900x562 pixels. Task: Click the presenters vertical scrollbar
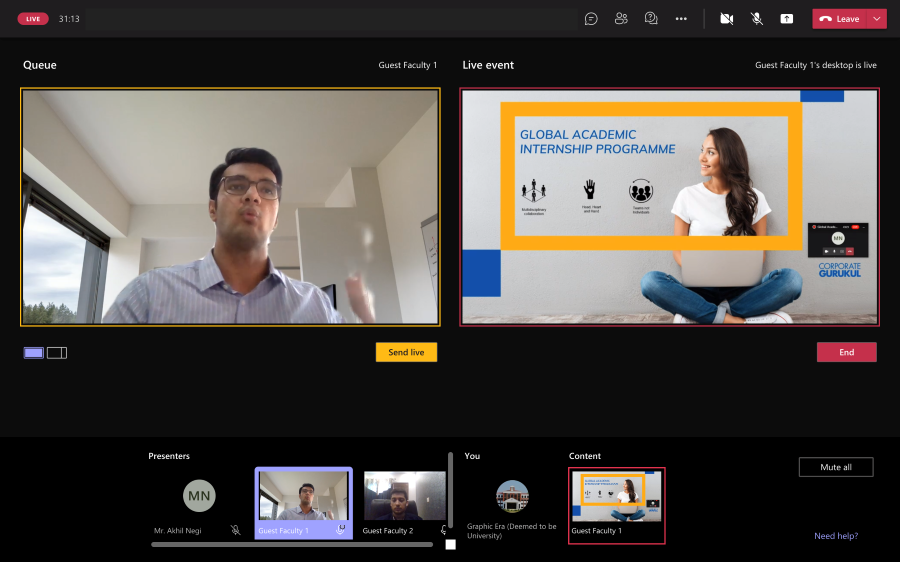coord(451,490)
